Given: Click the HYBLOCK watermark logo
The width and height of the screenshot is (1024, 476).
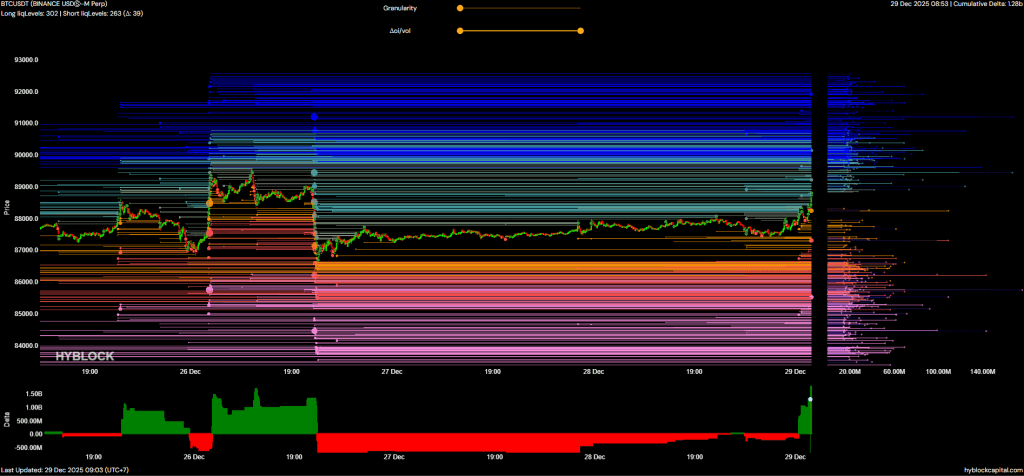Looking at the screenshot, I should coord(83,356).
